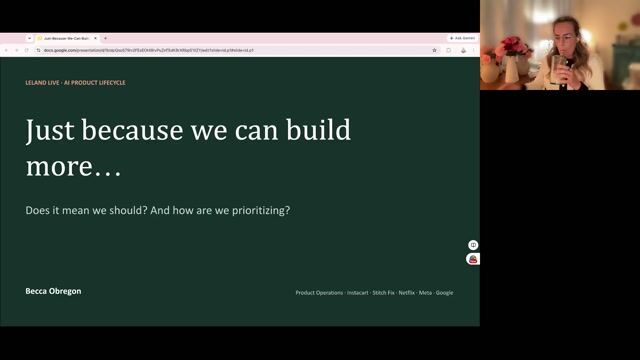This screenshot has width=640, height=360.
Task: Select the "Just Because We Can Build" browser tab
Action: click(x=67, y=38)
